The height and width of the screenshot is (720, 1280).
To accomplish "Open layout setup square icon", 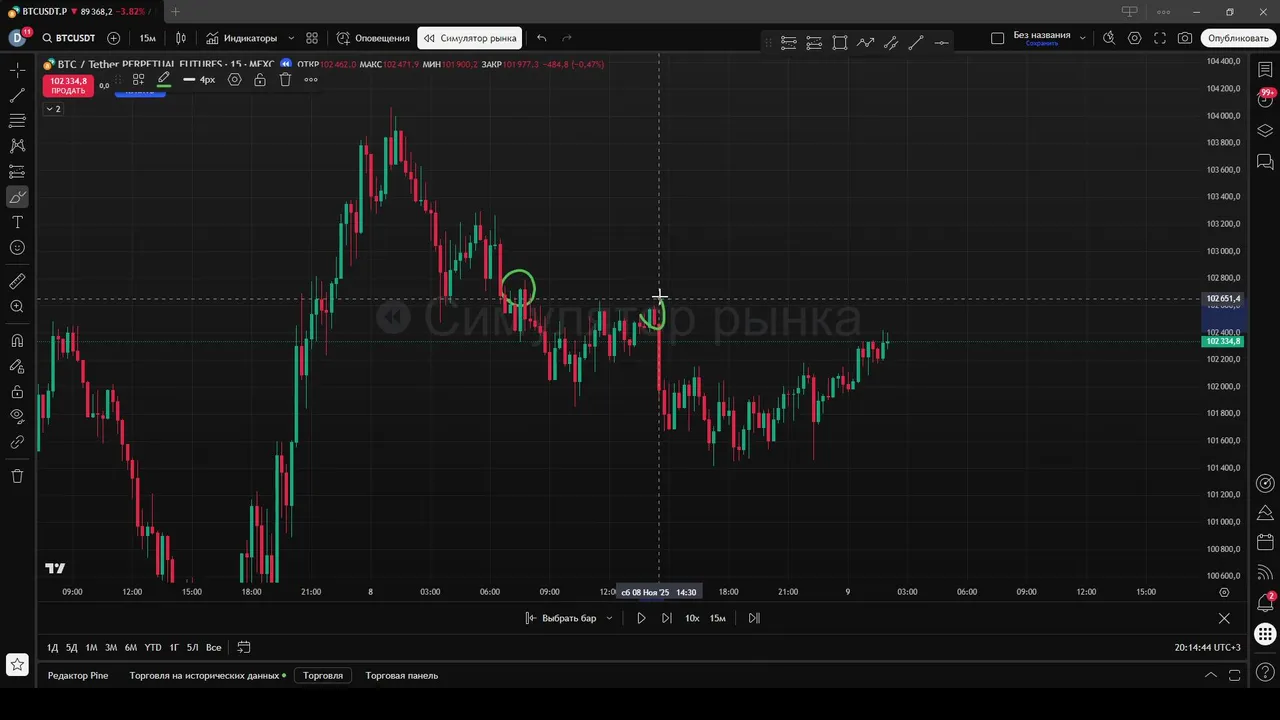I will [x=997, y=38].
